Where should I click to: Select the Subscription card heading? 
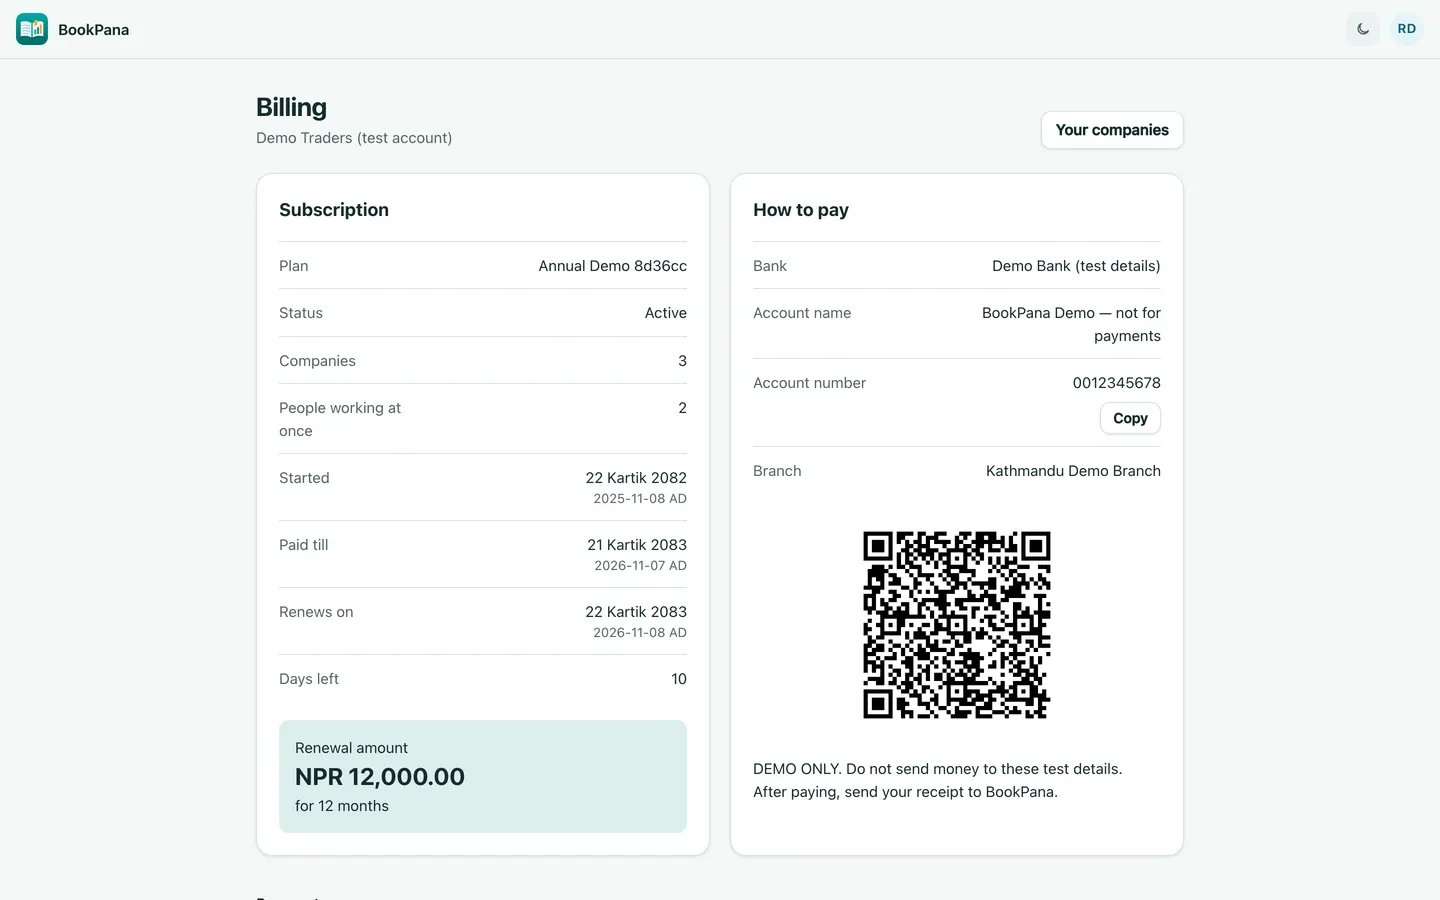point(334,210)
